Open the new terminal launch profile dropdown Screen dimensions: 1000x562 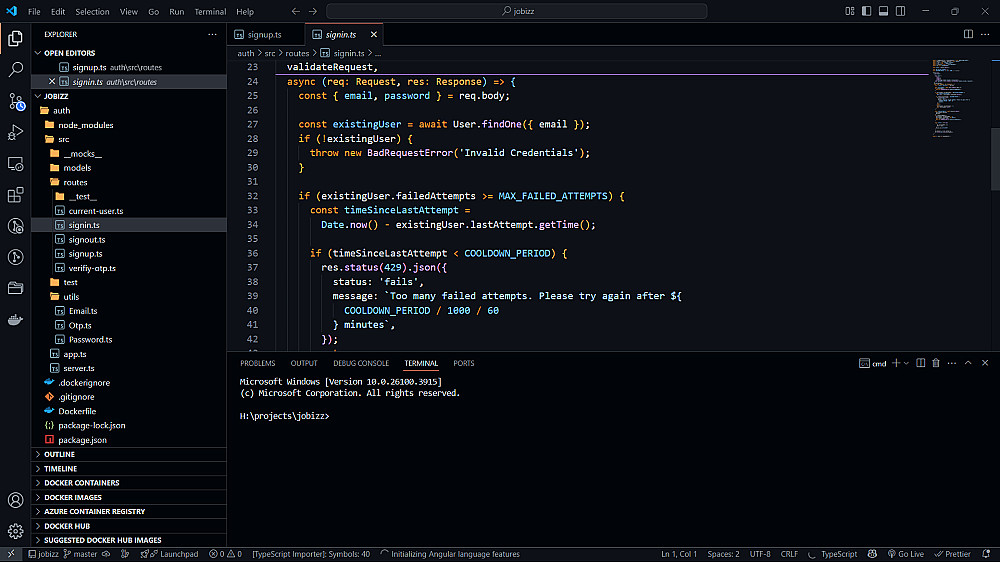coord(907,363)
